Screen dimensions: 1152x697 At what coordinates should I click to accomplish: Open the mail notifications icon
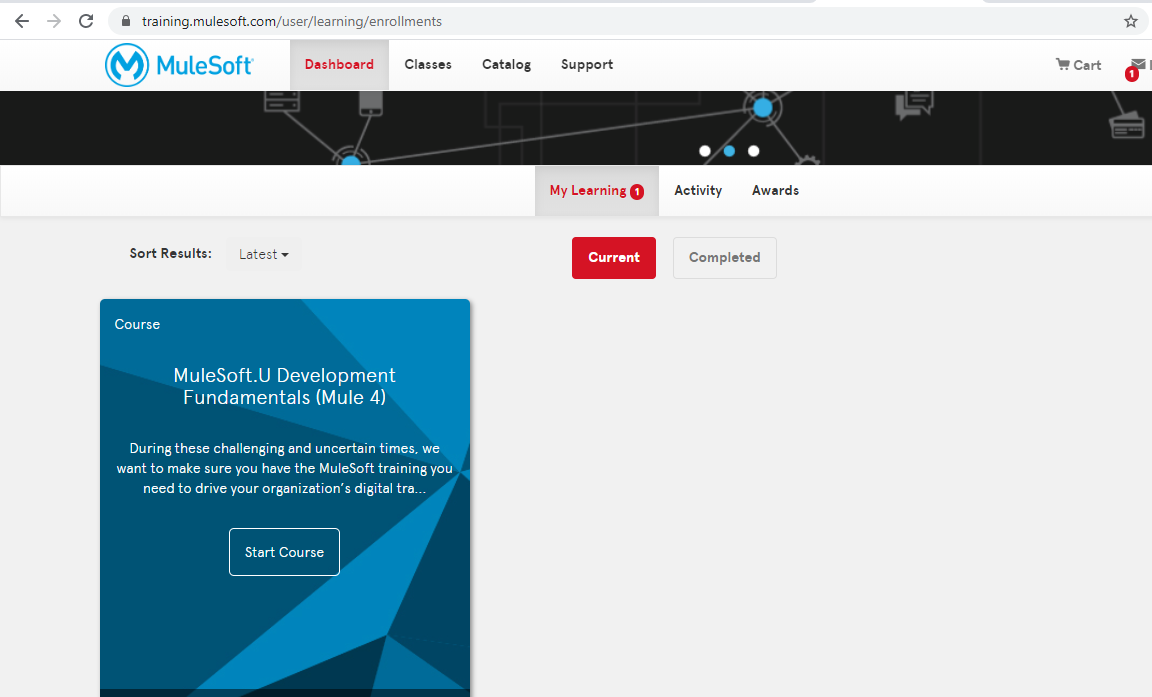pos(1137,66)
